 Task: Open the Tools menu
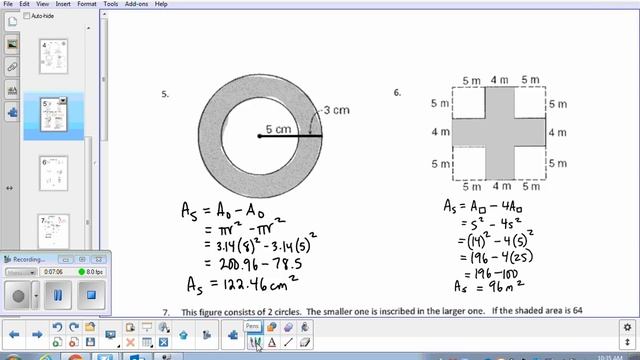tap(111, 4)
